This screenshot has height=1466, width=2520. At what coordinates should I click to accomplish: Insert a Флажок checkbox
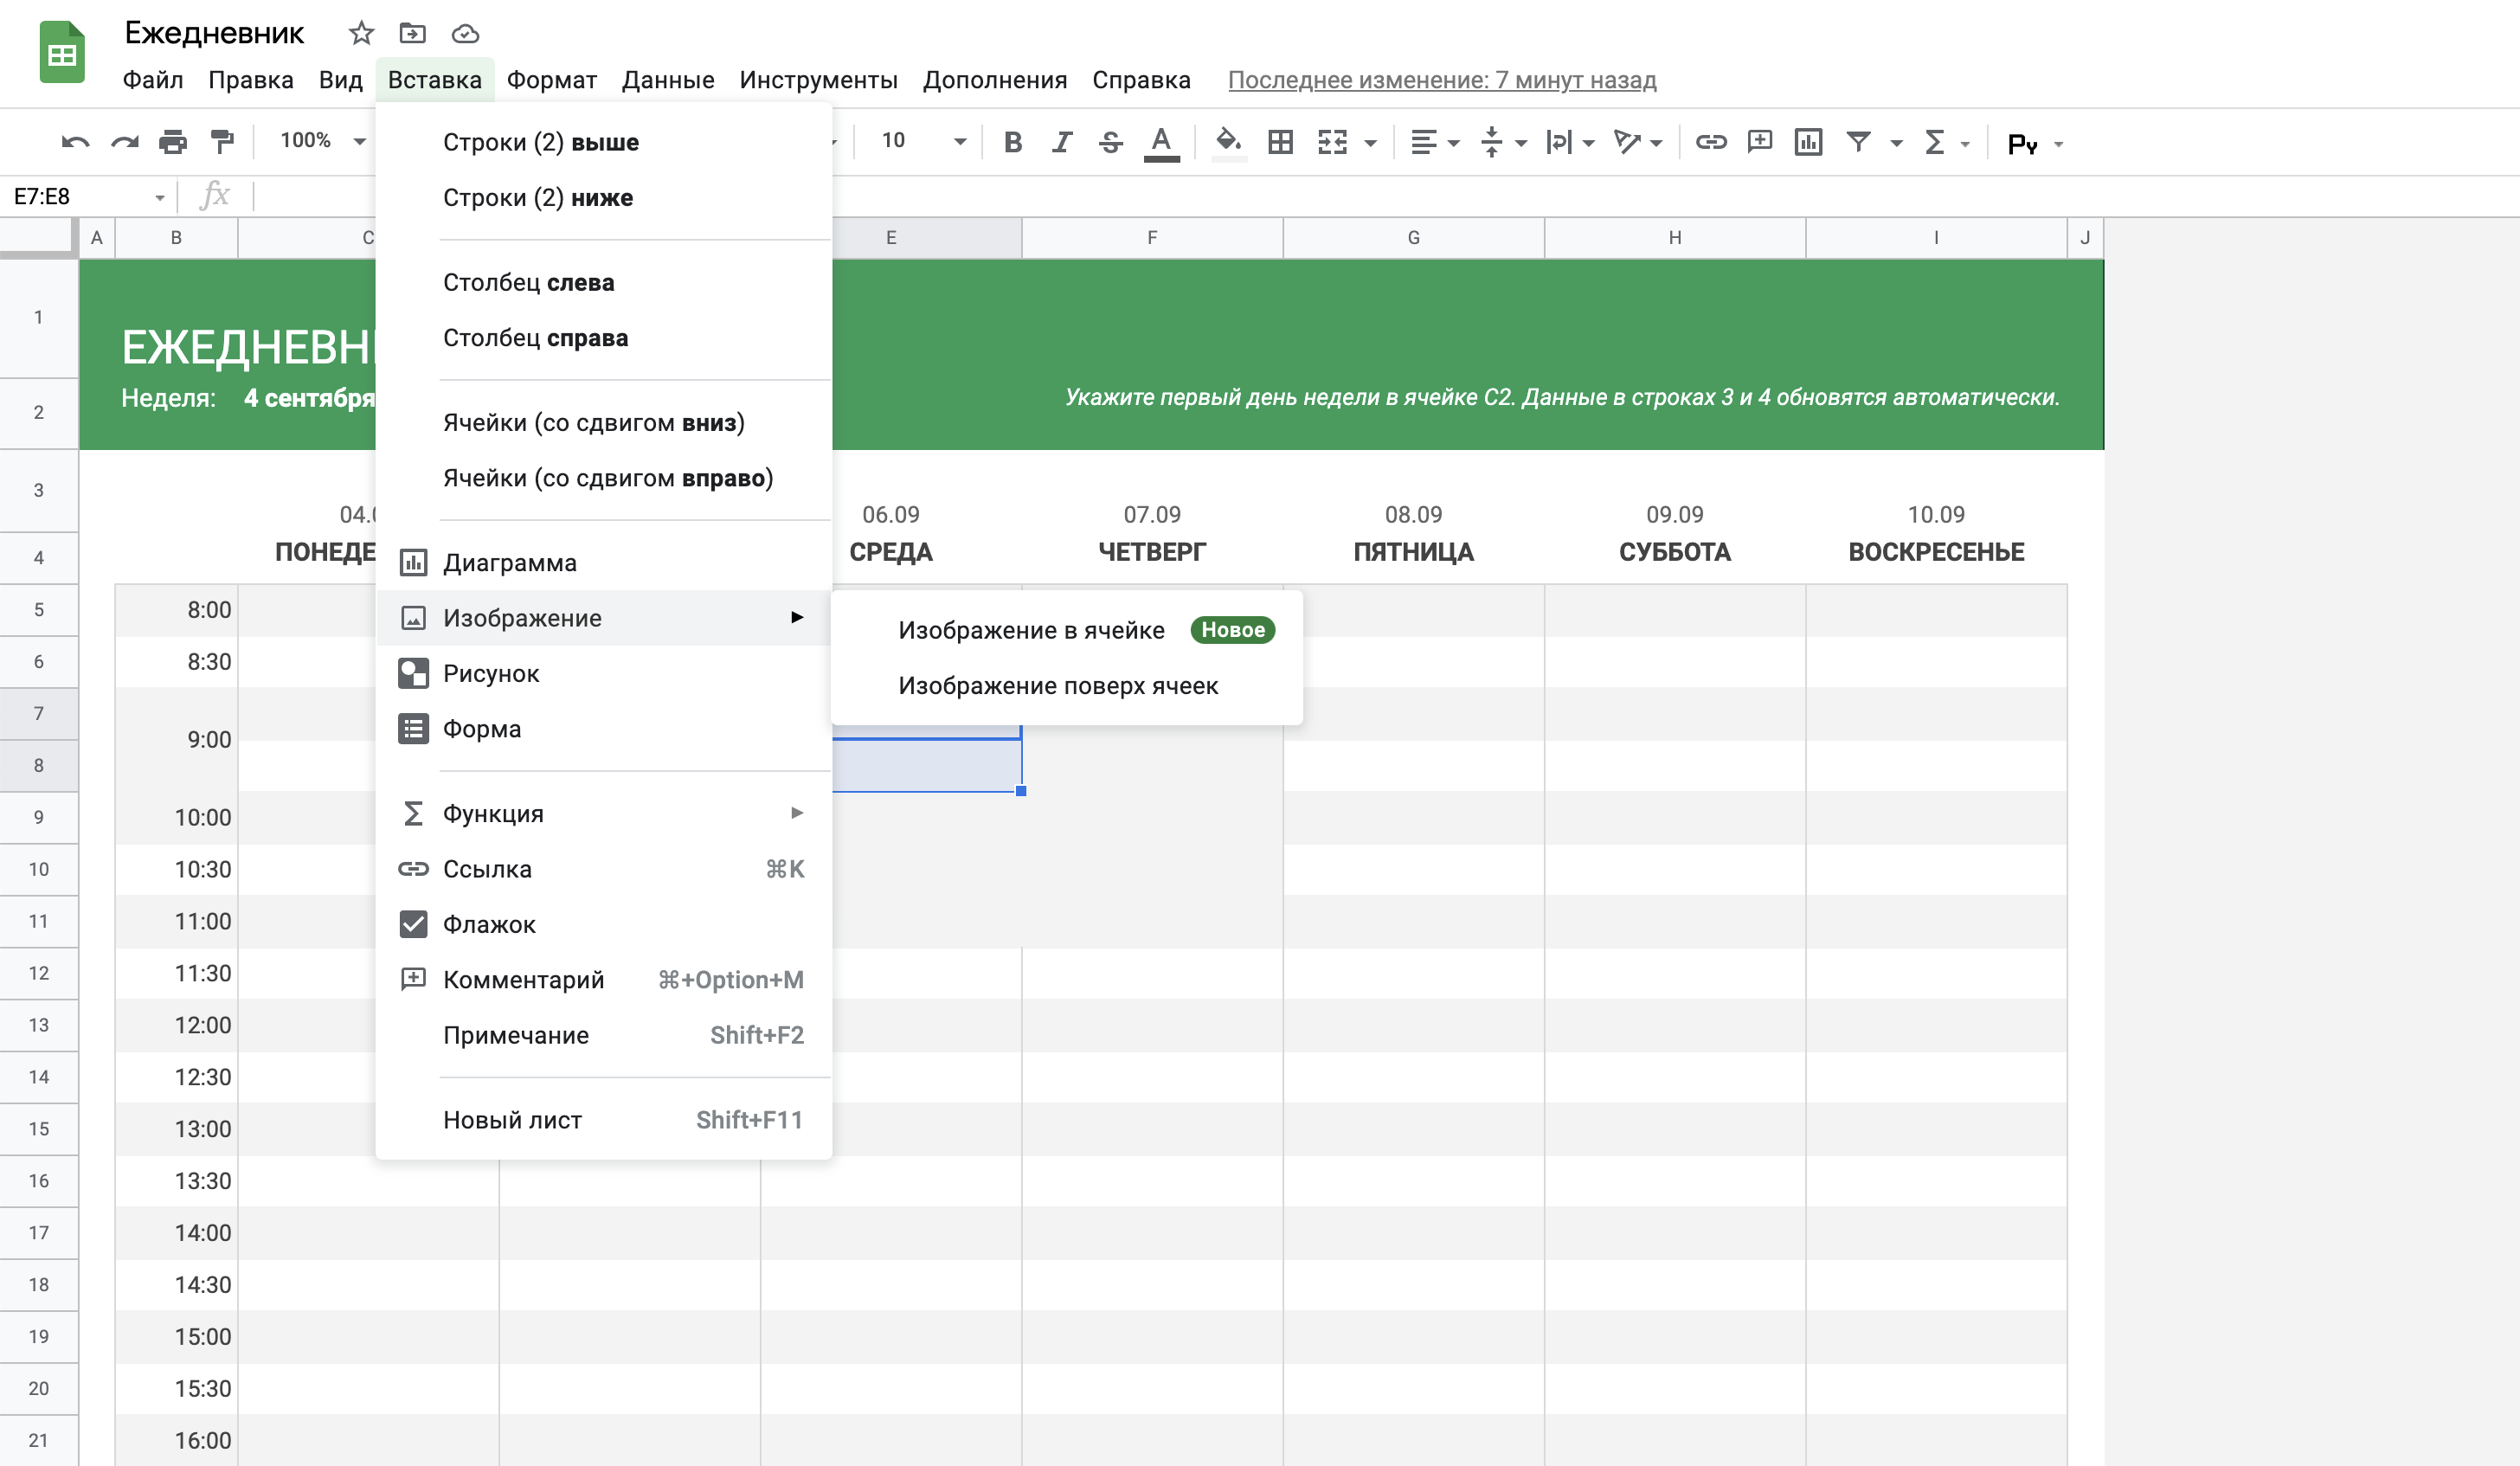(x=604, y=925)
